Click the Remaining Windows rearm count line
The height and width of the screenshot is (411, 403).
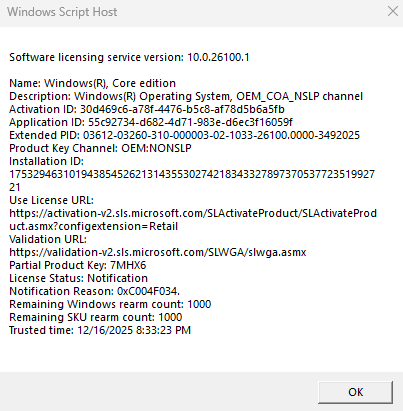(110, 304)
